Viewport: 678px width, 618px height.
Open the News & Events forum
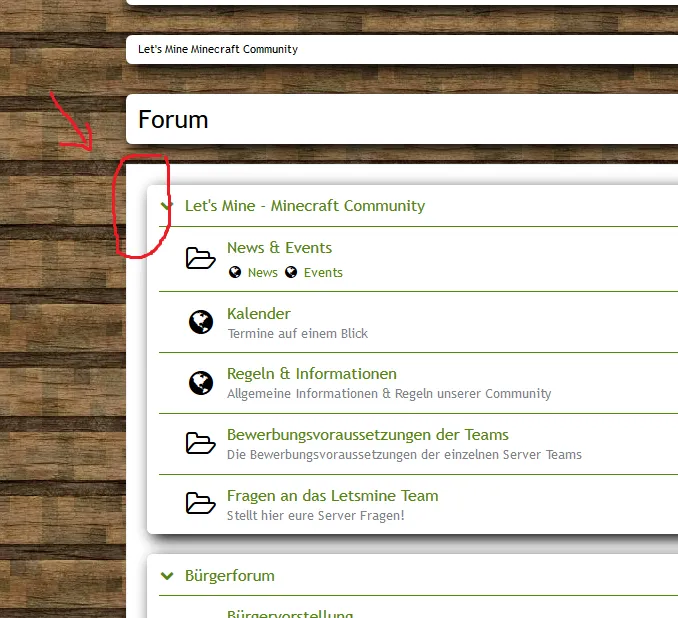point(279,248)
